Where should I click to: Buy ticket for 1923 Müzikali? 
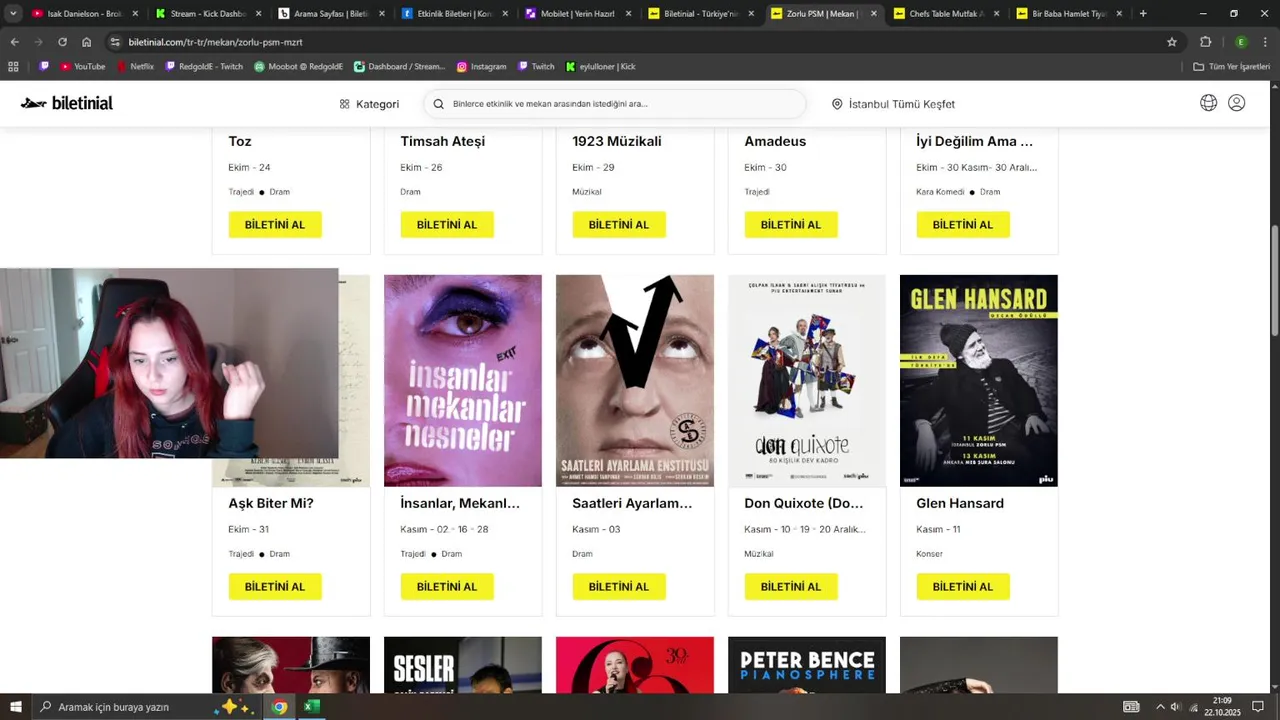619,225
